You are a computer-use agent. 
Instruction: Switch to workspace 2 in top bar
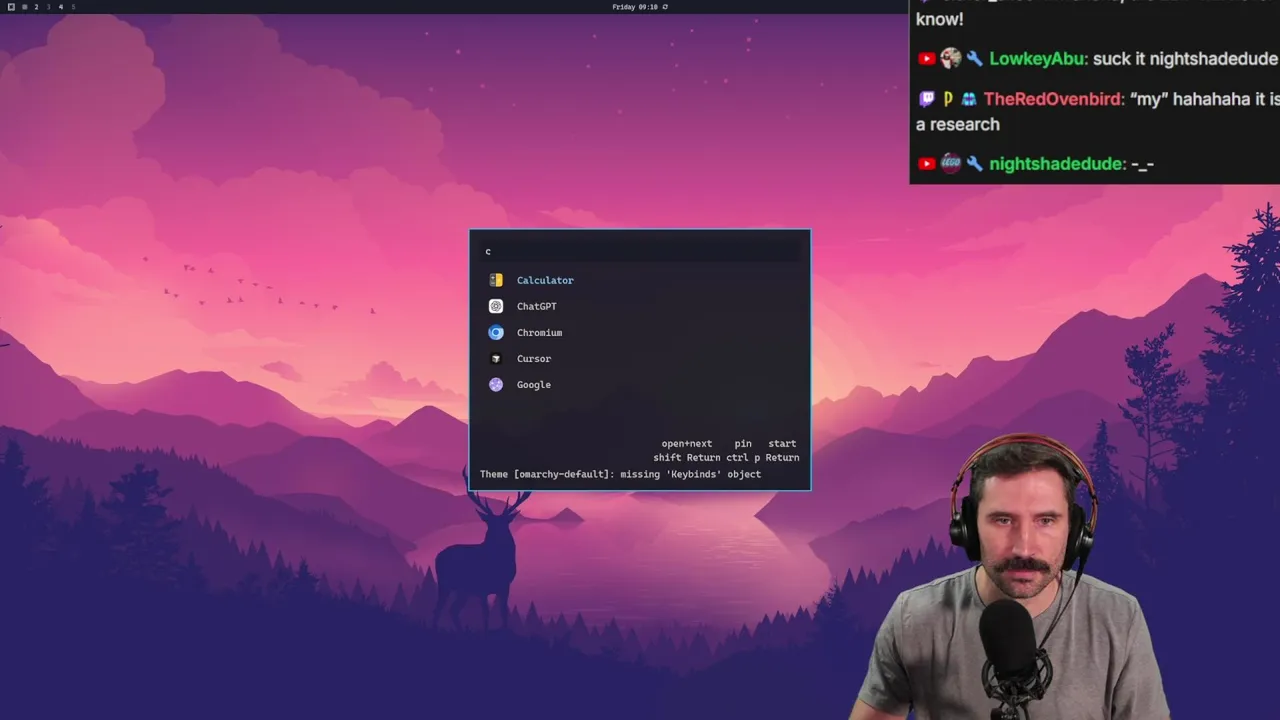click(x=36, y=7)
